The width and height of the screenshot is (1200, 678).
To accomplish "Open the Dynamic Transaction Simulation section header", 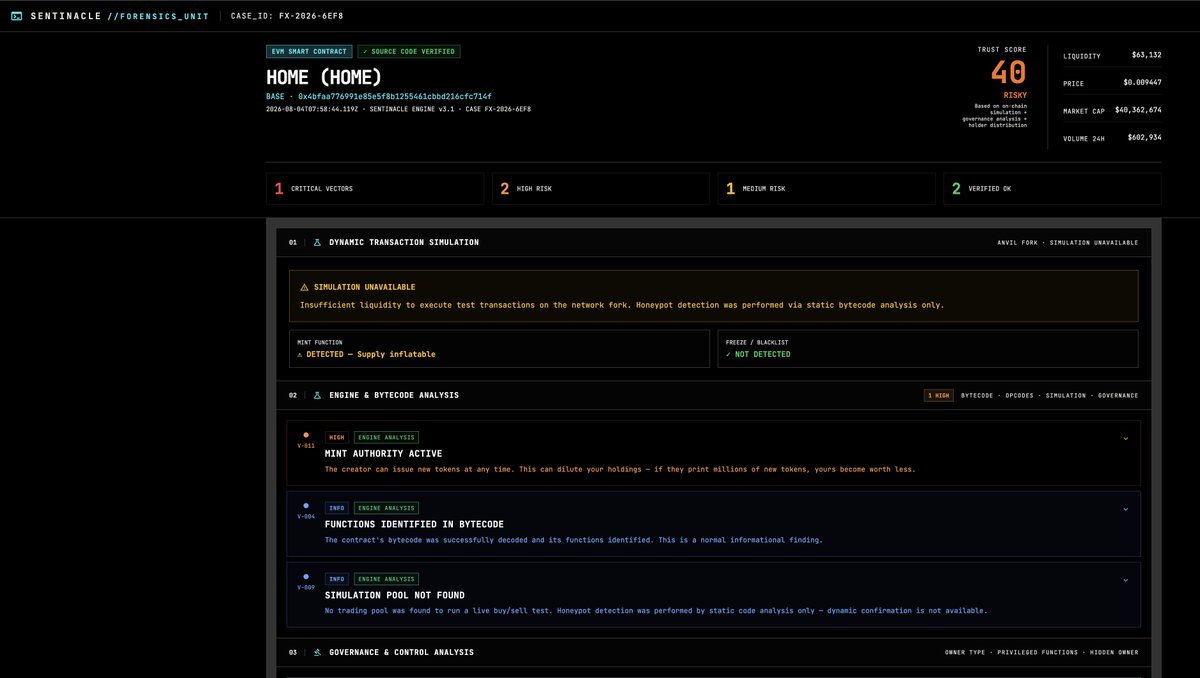I will (x=714, y=242).
